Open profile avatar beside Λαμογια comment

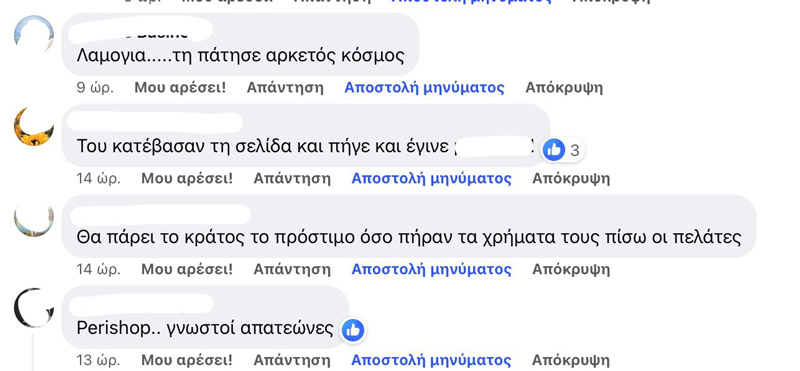(34, 35)
